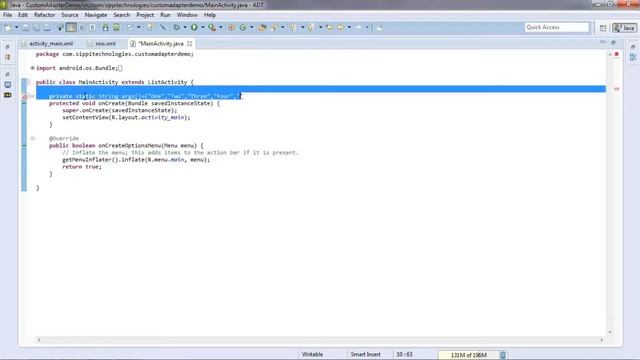Switch to the row.xml editor tab
This screenshot has width=640, height=360.
pos(102,43)
